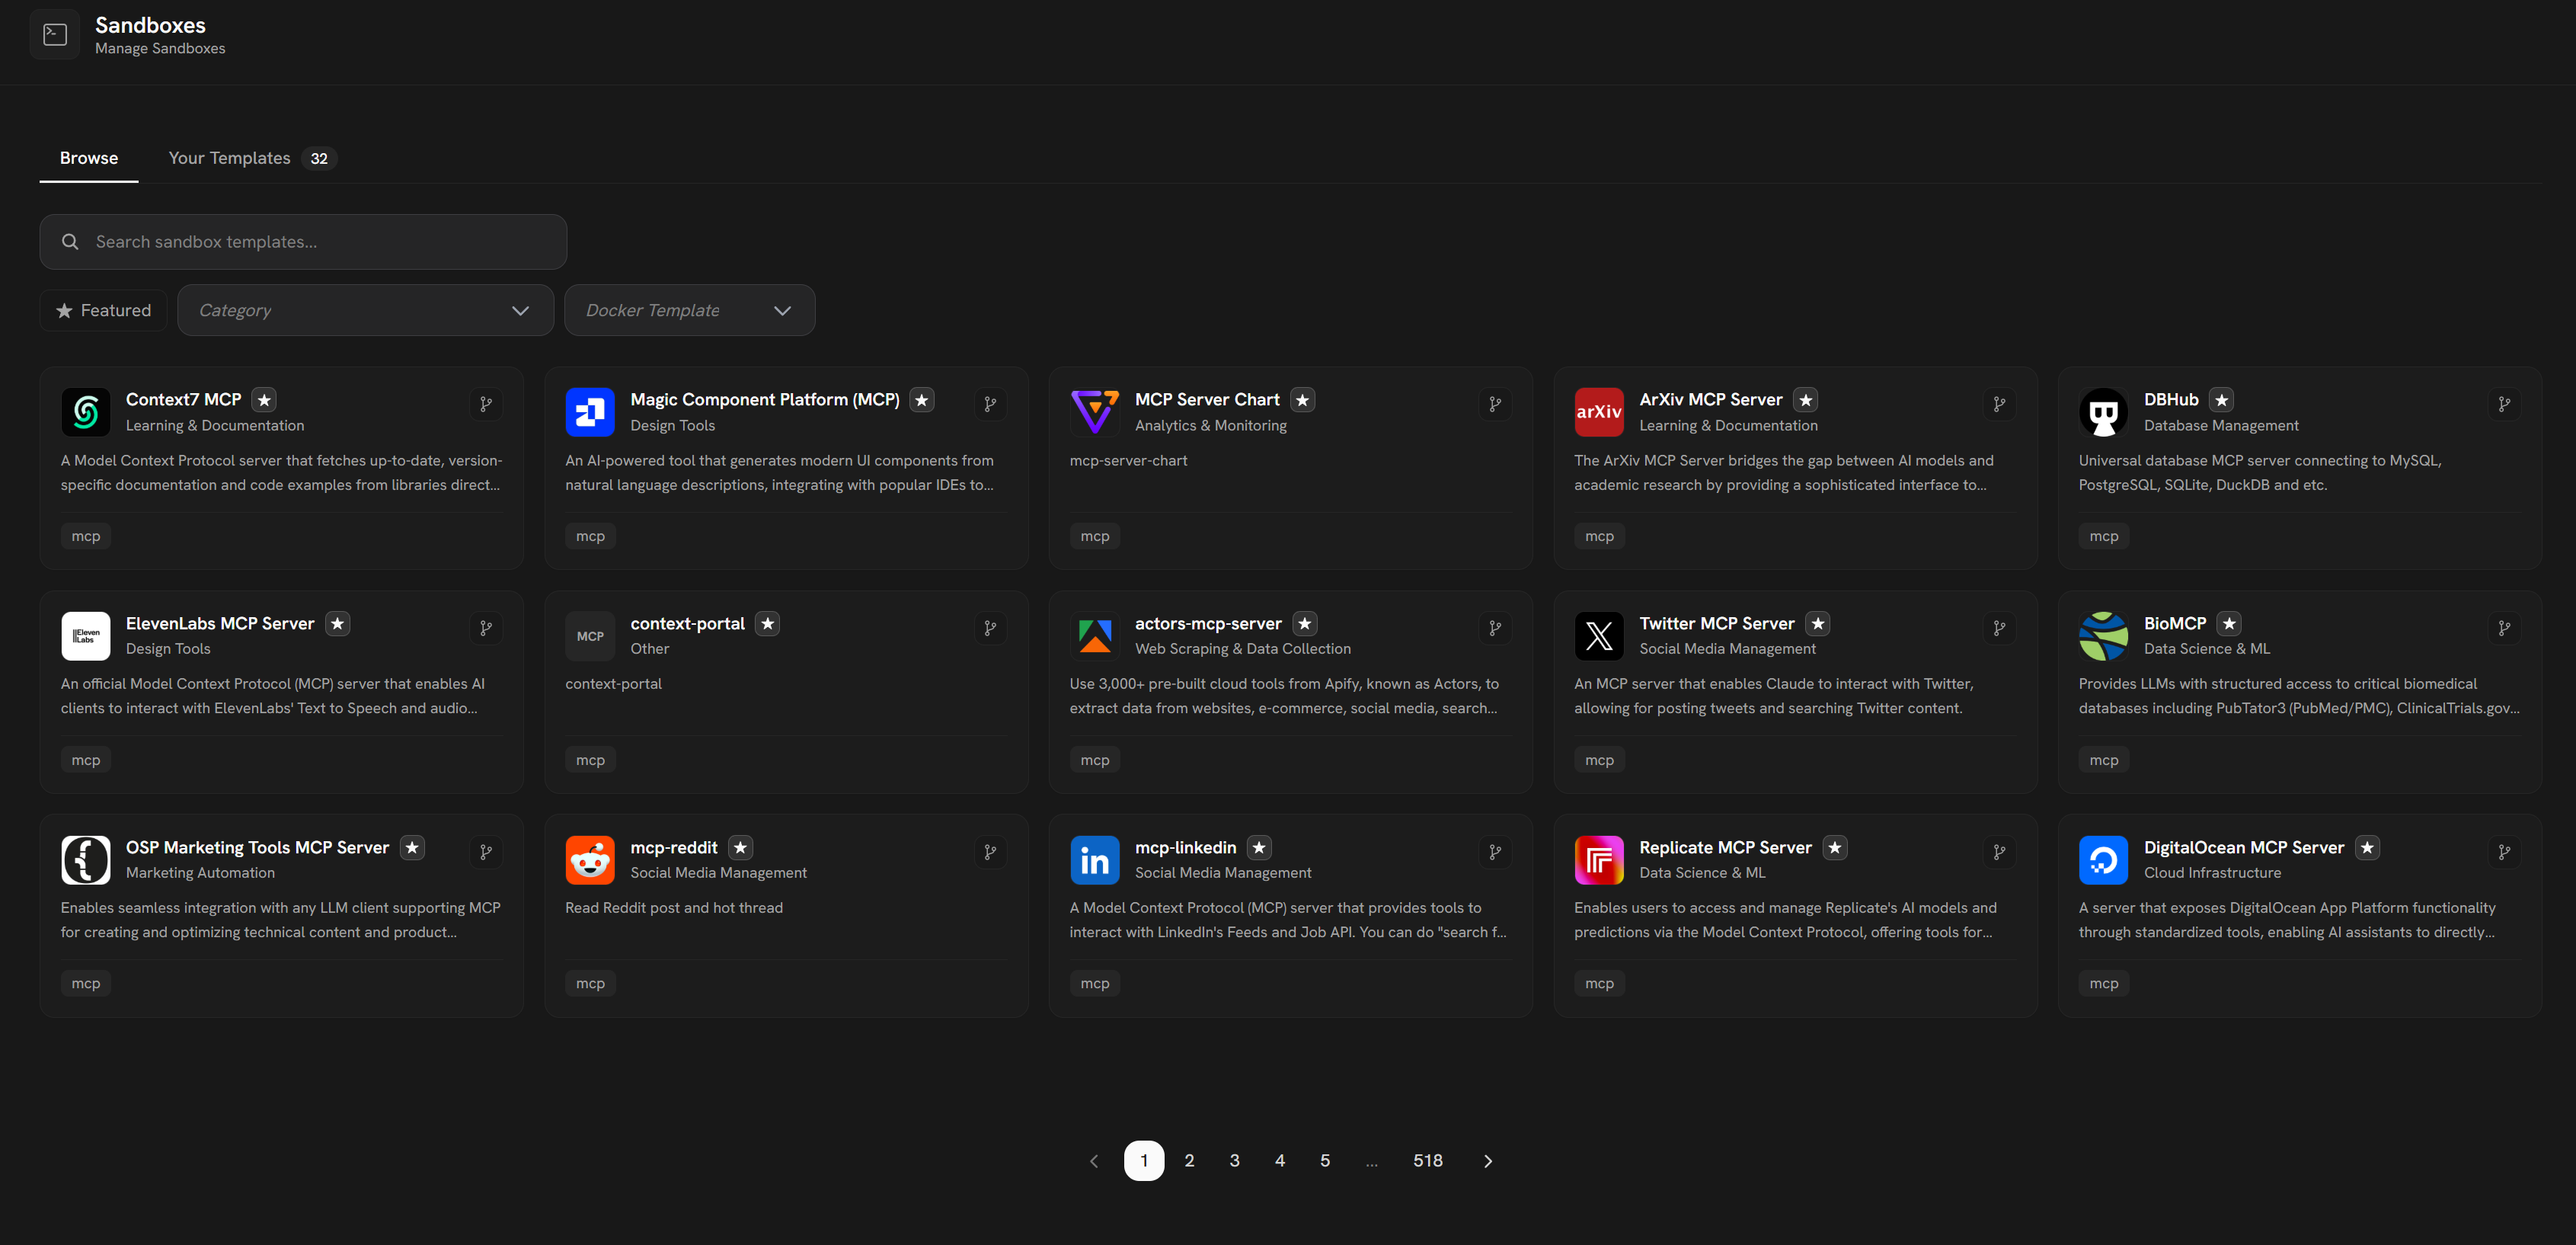The height and width of the screenshot is (1245, 2576).
Task: Switch to Your Templates tab
Action: pos(229,158)
